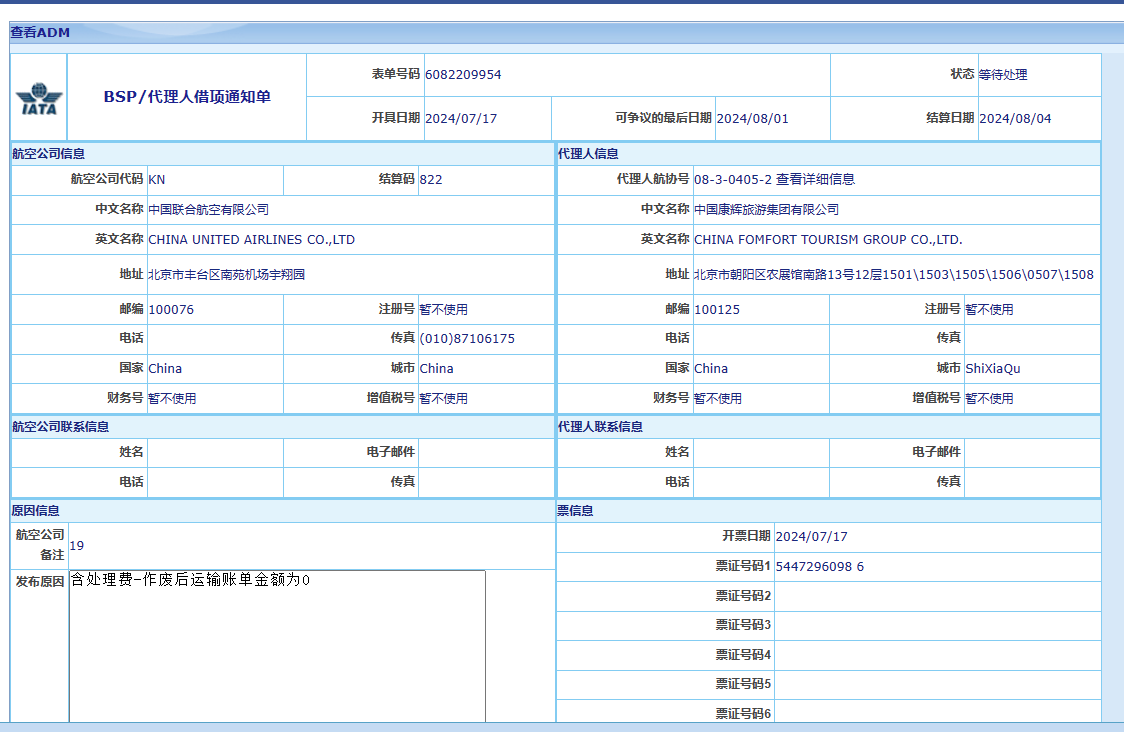This screenshot has height=732, width=1124.
Task: Click the BSP/代理人借项通知单 heading
Action: click(187, 97)
